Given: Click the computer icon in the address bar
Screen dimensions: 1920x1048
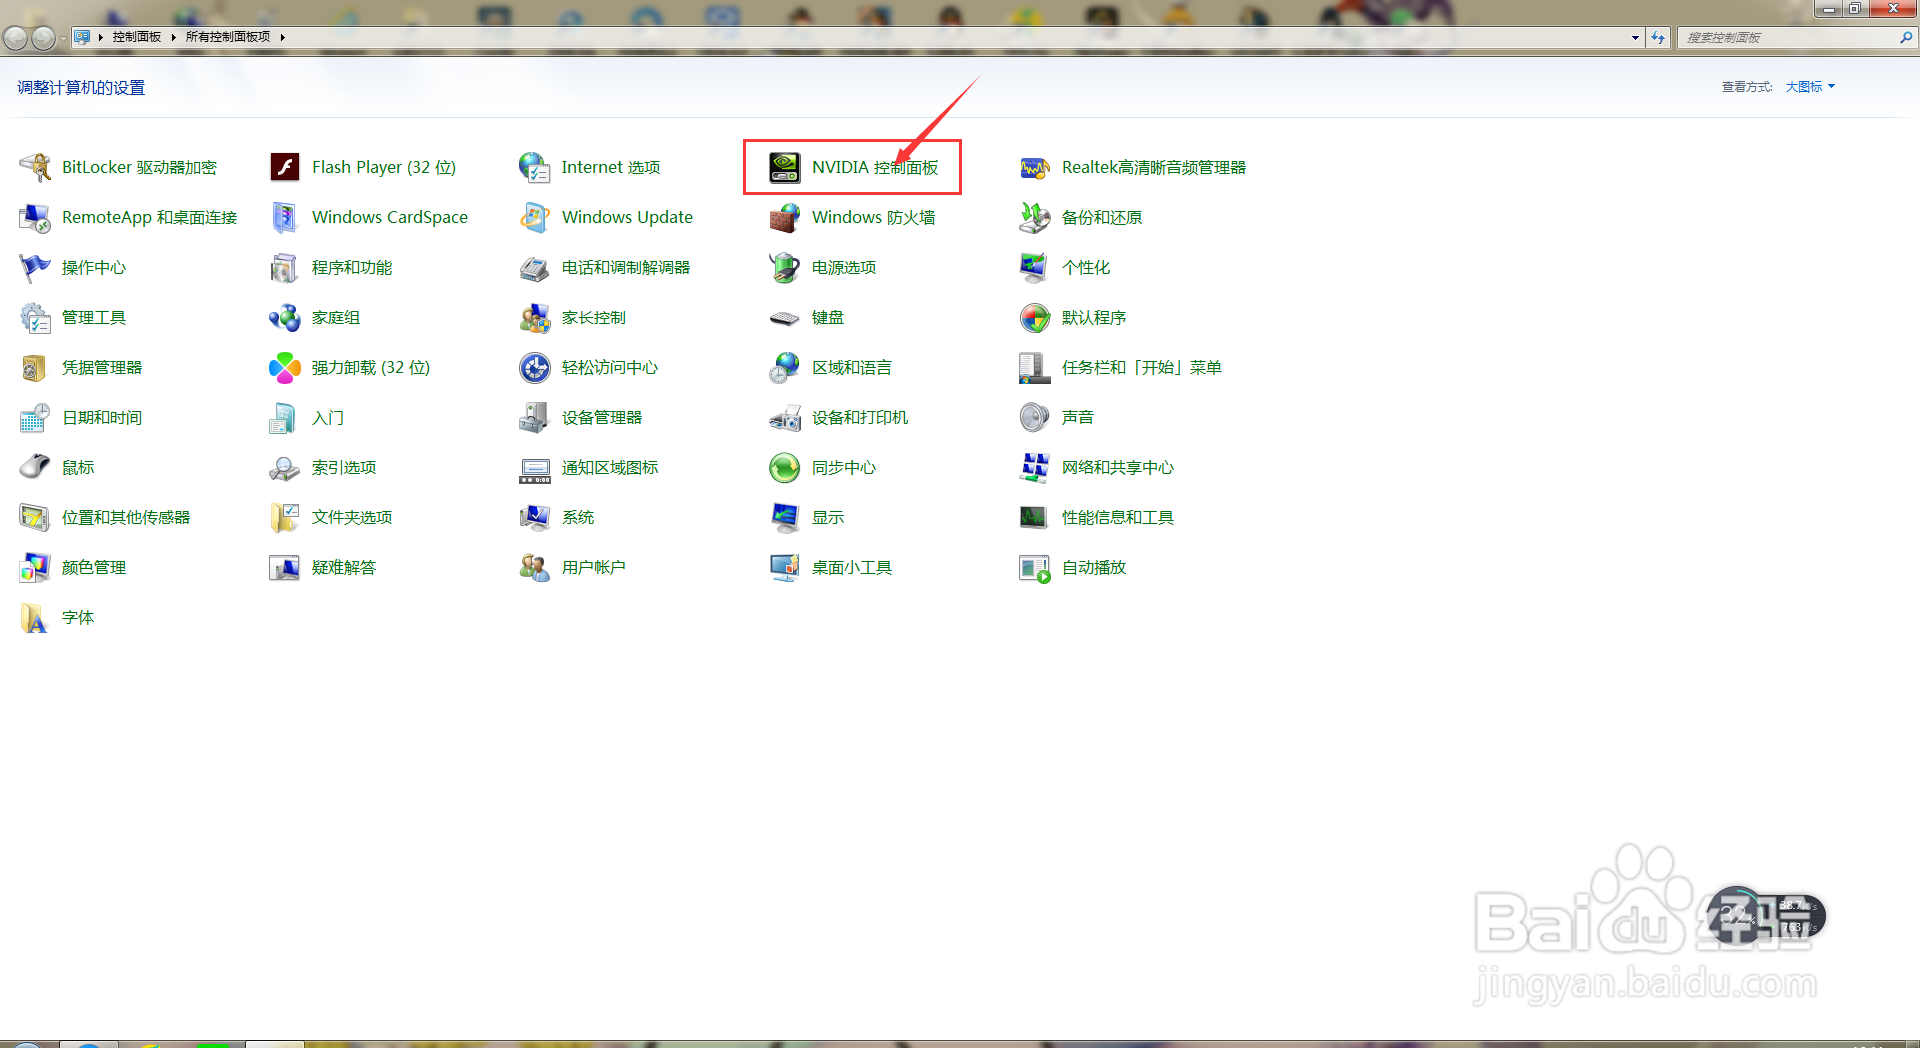Looking at the screenshot, I should (x=82, y=37).
